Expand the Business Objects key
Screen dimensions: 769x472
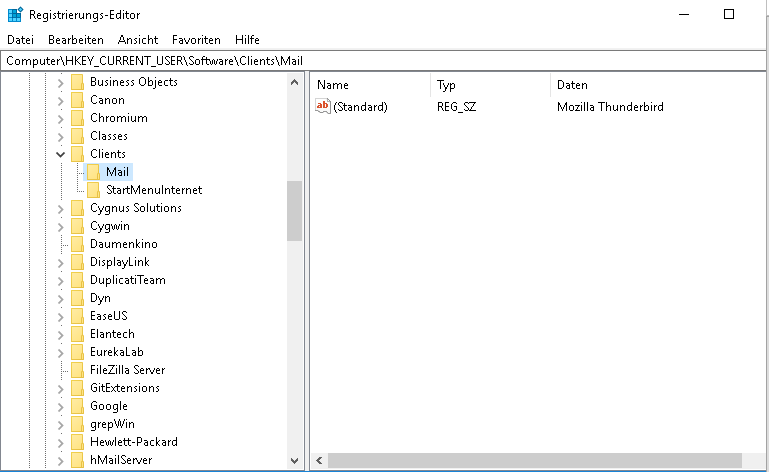[x=60, y=83]
